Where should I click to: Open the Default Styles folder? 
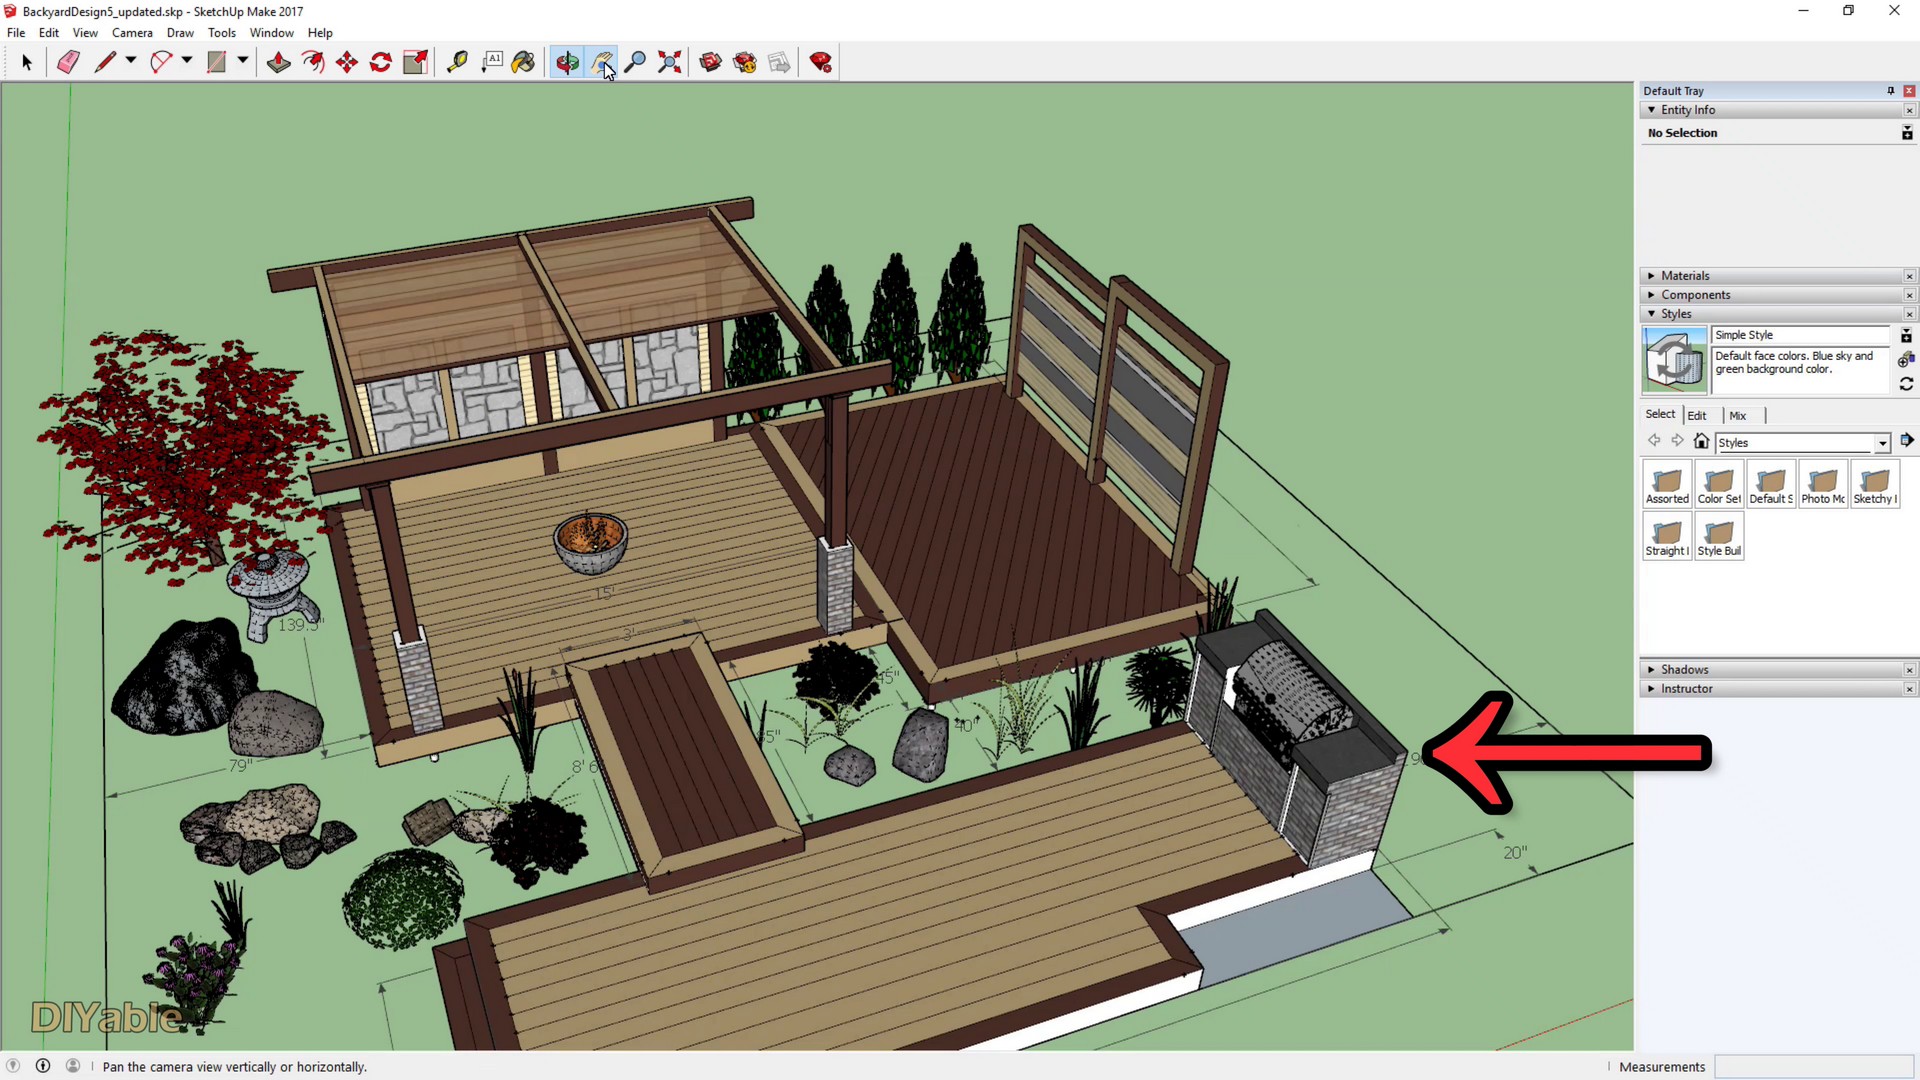[1771, 484]
